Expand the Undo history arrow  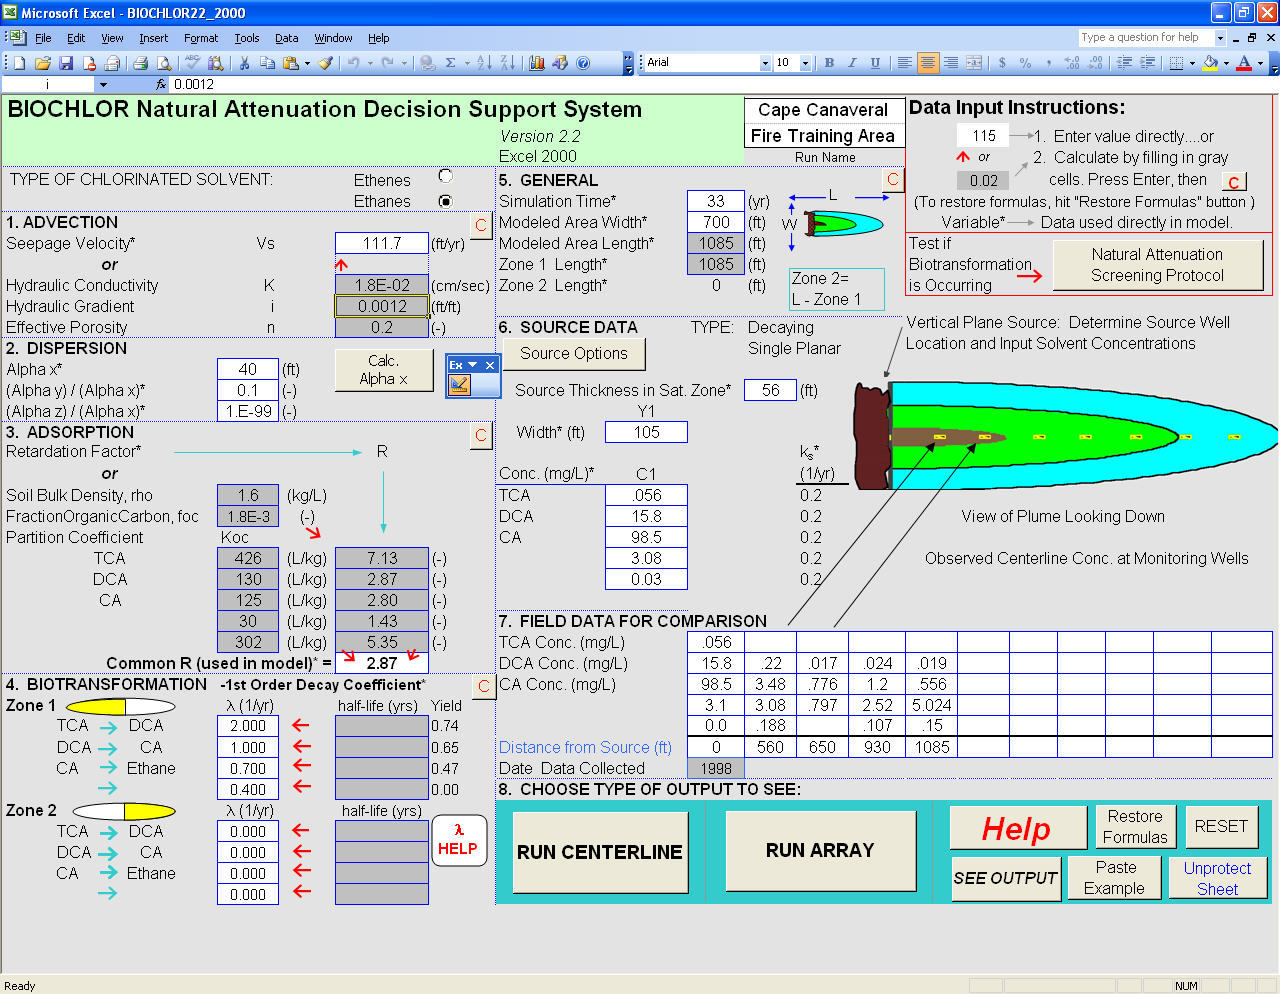(369, 63)
